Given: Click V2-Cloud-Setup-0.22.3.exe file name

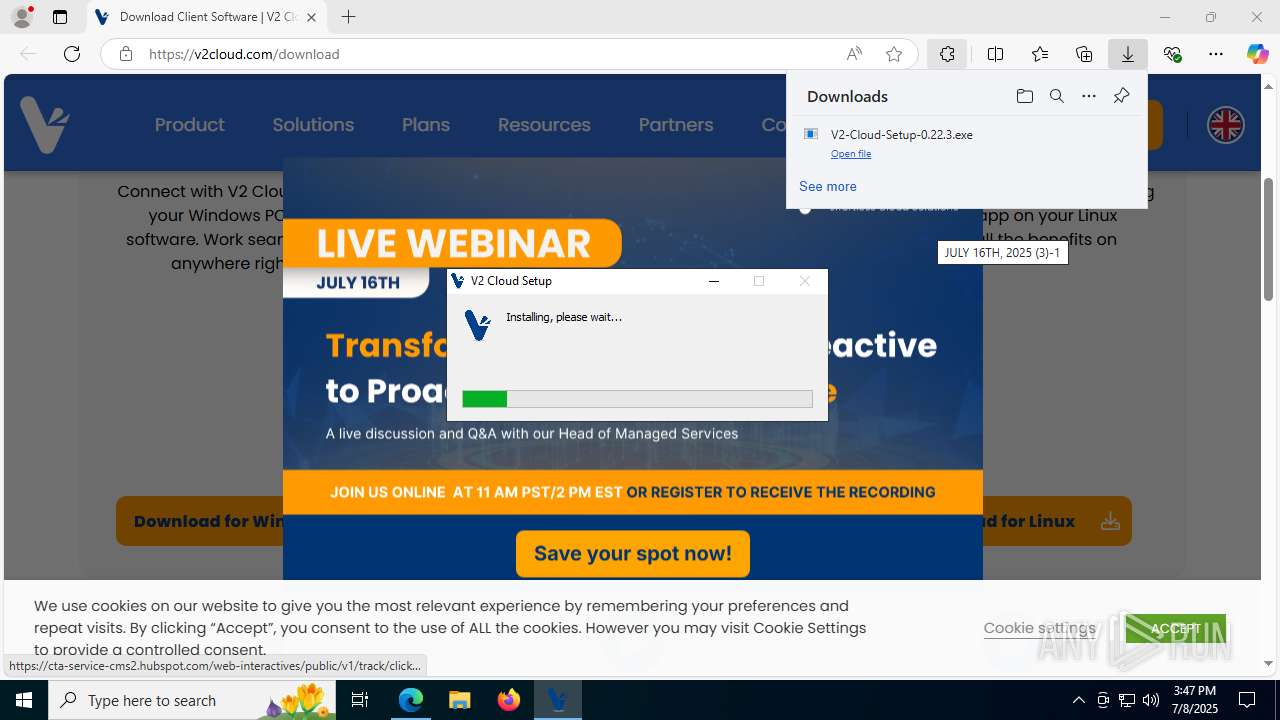Looking at the screenshot, I should pyautogui.click(x=902, y=134).
